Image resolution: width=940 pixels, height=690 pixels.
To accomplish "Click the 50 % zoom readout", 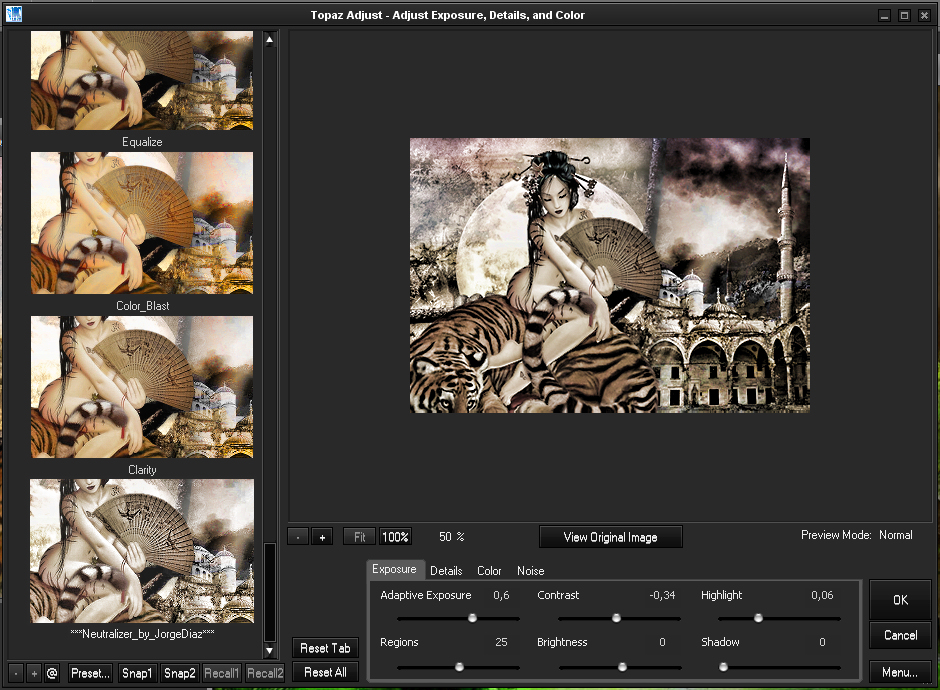I will [451, 537].
